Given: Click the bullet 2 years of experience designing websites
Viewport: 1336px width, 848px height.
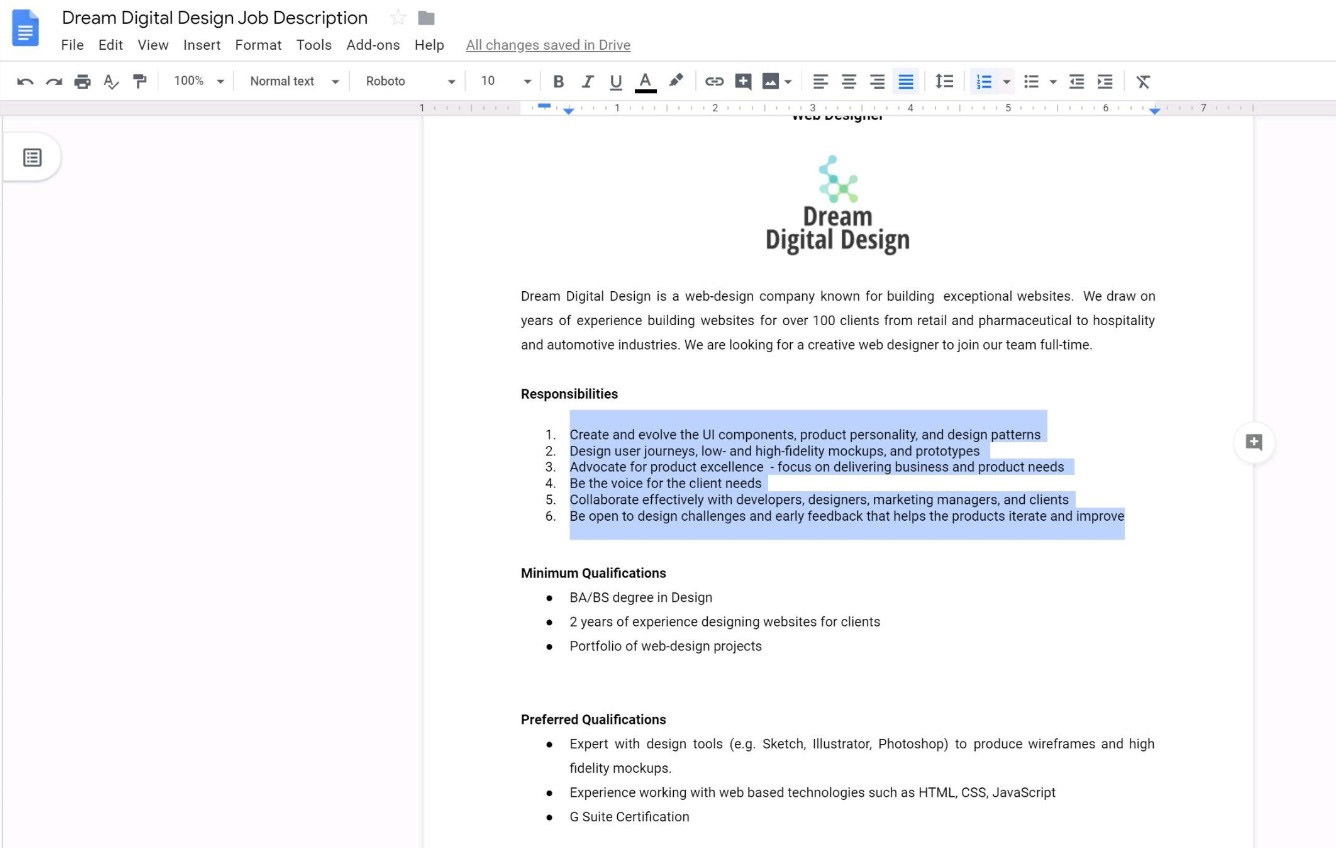Looking at the screenshot, I should [x=725, y=622].
